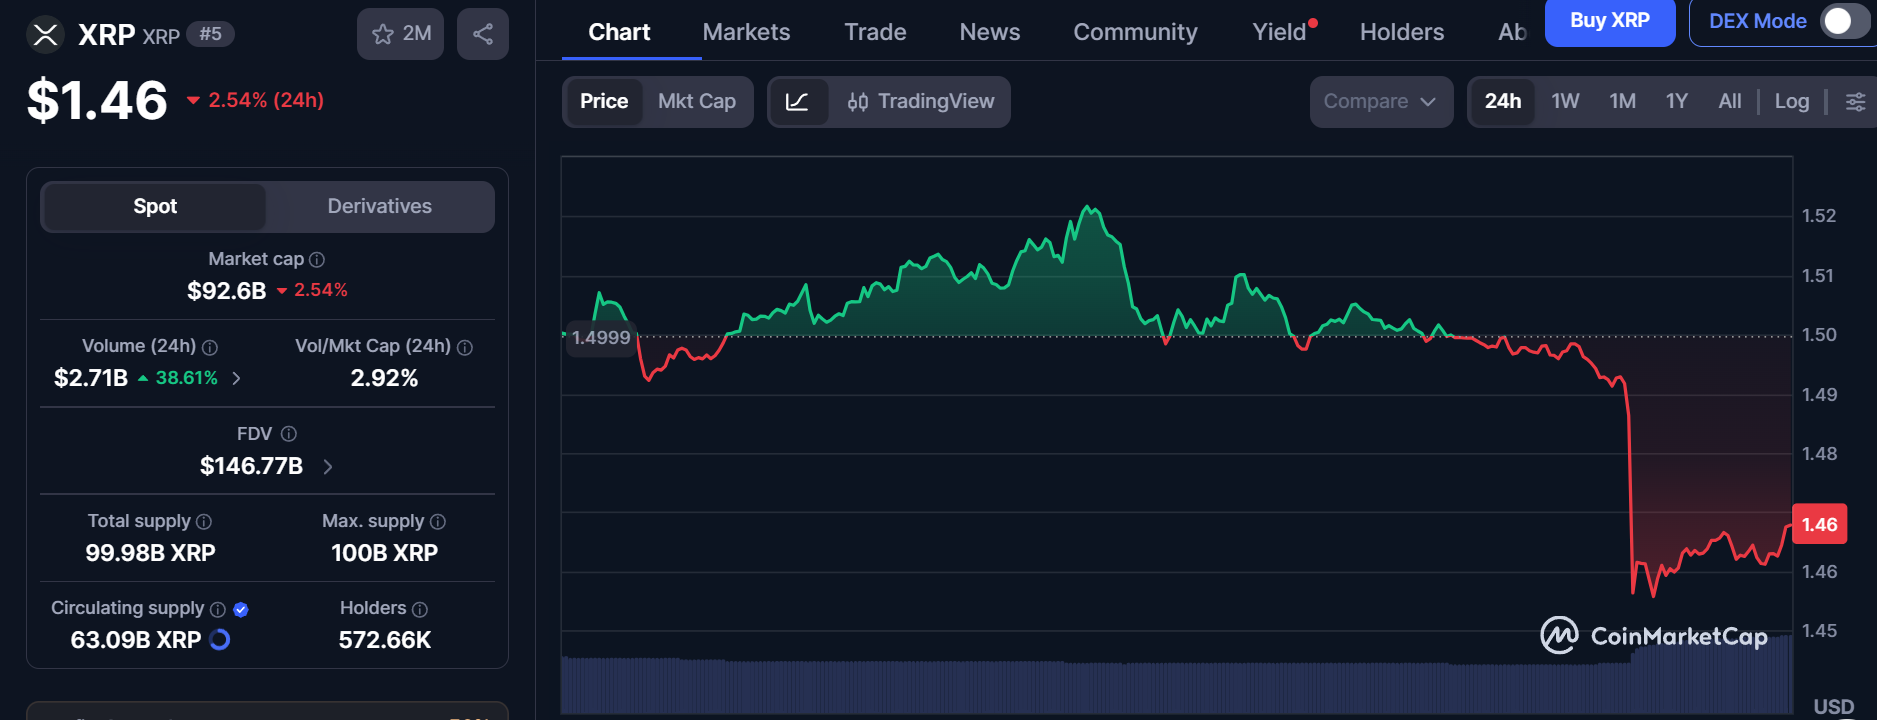Show Holders info icon

coord(420,609)
